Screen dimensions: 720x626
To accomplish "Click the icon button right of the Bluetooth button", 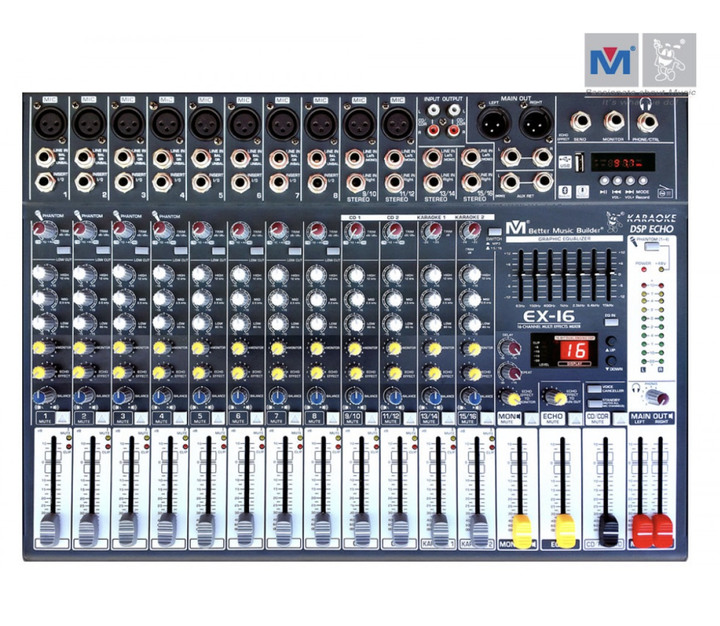I will click(x=582, y=191).
